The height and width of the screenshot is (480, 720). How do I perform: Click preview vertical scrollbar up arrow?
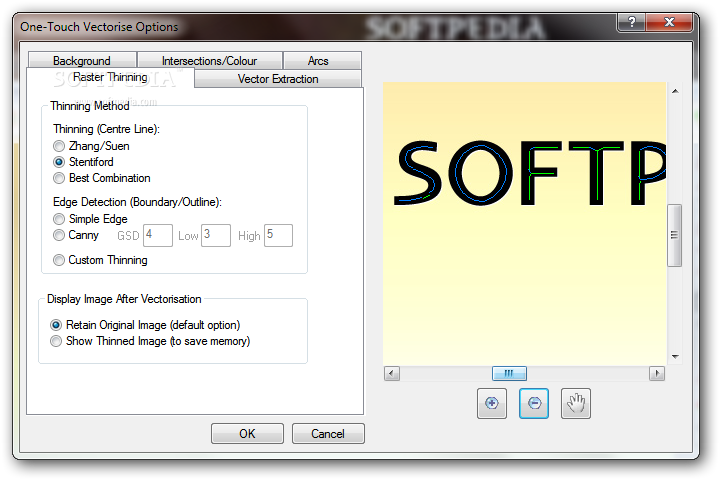pos(675,91)
